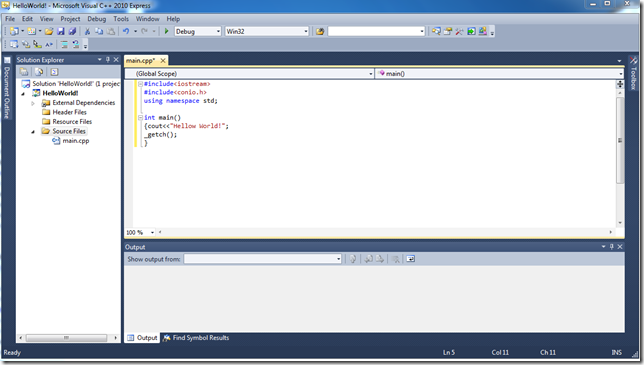This screenshot has width=644, height=365.
Task: Click the Toolbox hammer-and-wrench toolbar icon
Action: point(459,31)
